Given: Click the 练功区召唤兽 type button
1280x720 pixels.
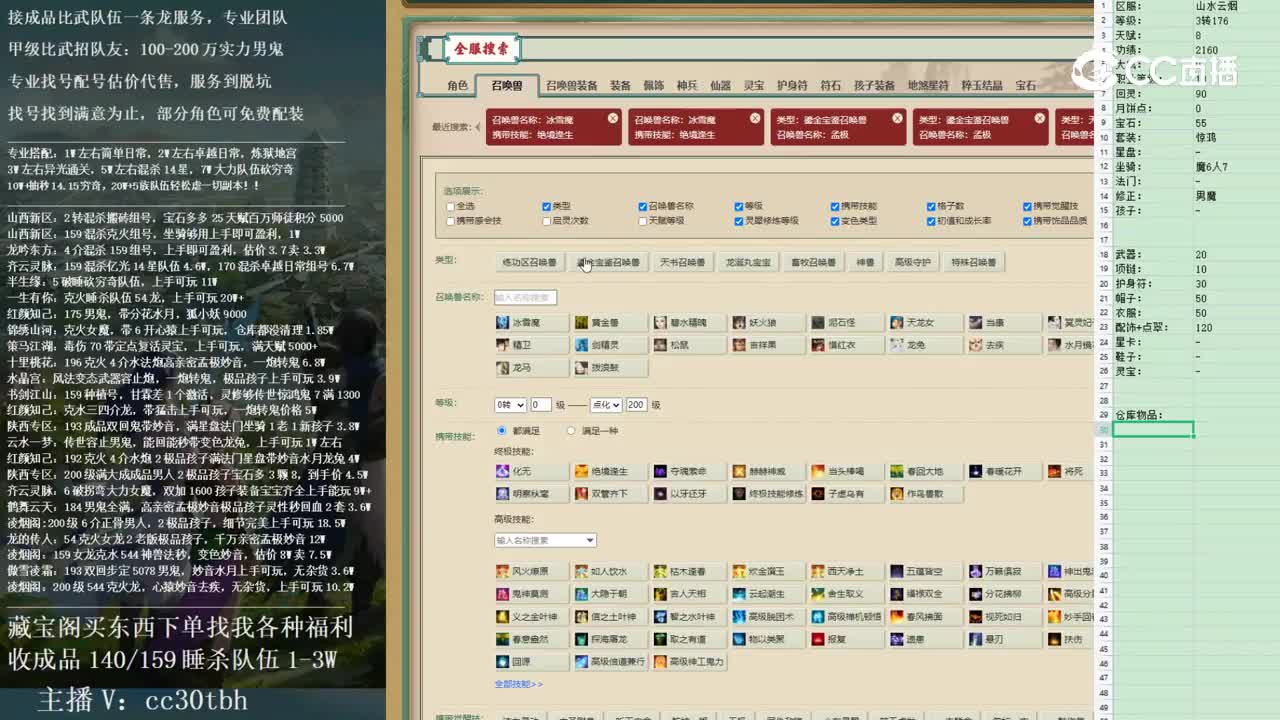Looking at the screenshot, I should pyautogui.click(x=529, y=263).
